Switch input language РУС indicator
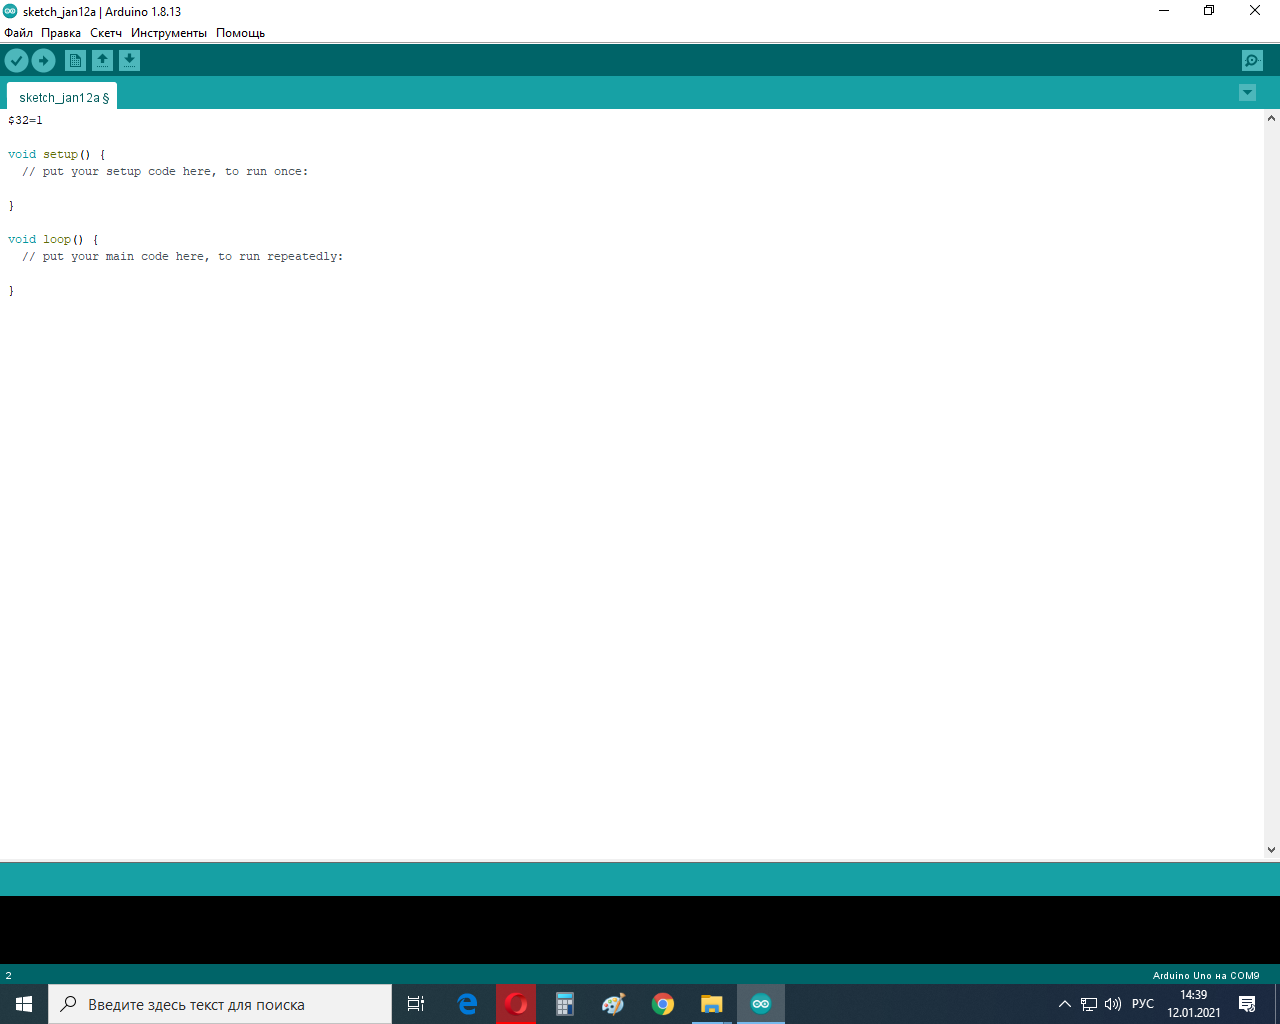Screen dimensions: 1280x1024 click(1143, 1004)
